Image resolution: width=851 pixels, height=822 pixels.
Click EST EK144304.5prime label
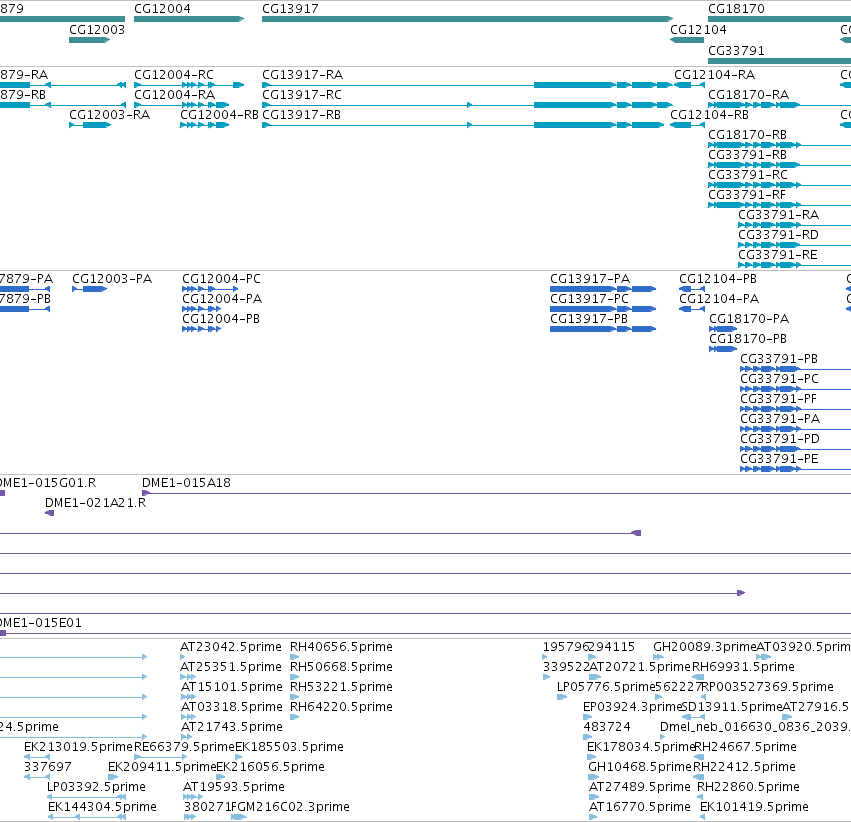point(102,807)
